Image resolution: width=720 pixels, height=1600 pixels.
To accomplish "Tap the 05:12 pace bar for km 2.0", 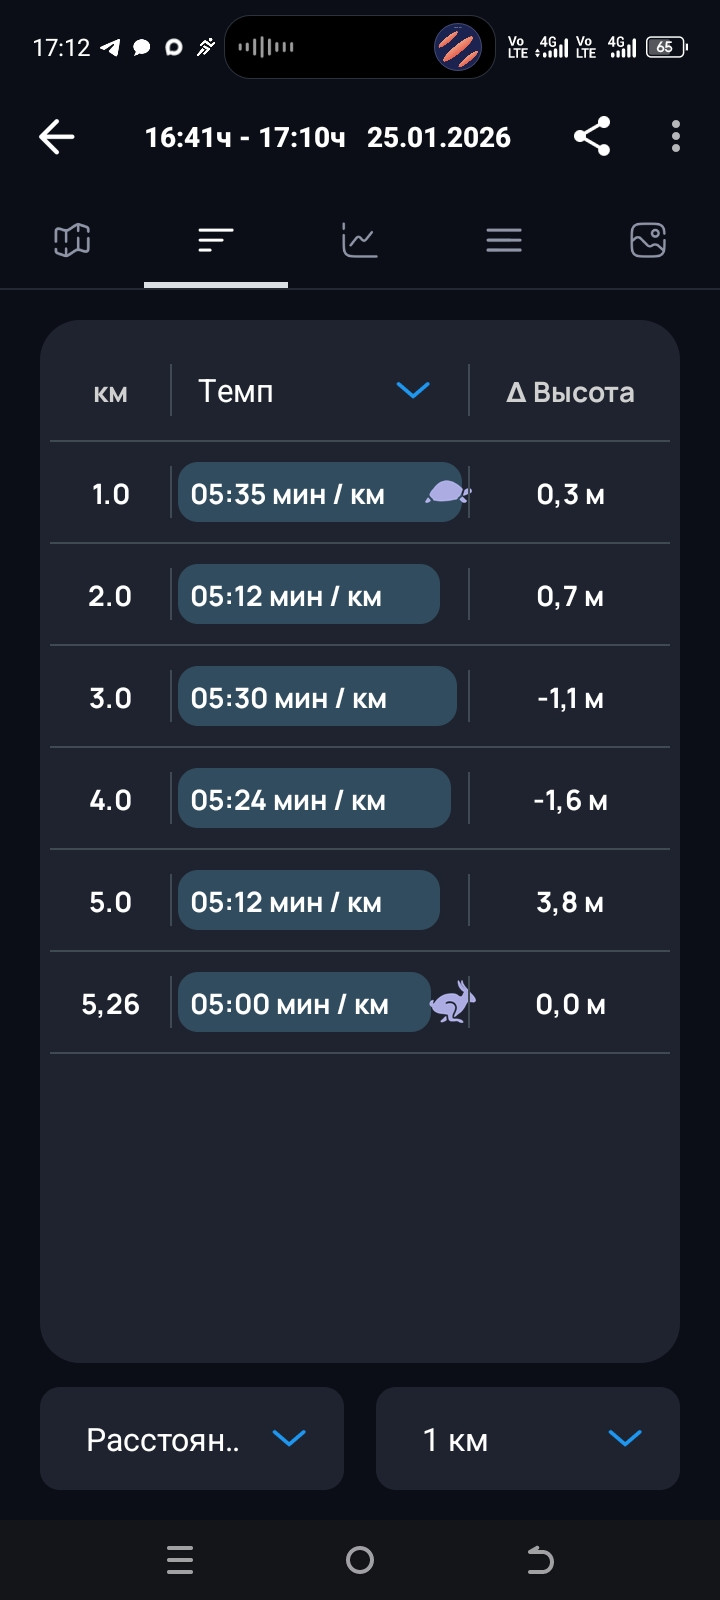I will point(309,594).
